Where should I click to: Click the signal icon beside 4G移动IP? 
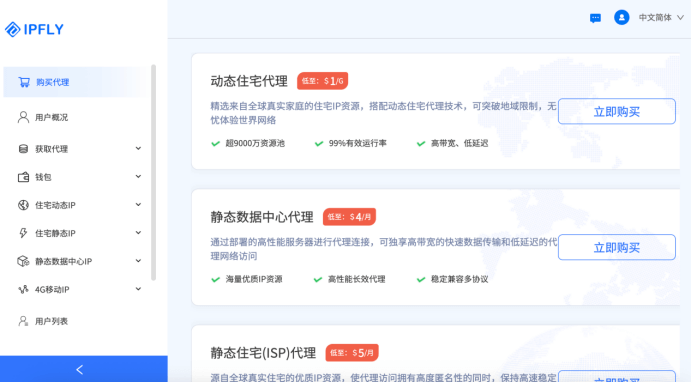23,289
